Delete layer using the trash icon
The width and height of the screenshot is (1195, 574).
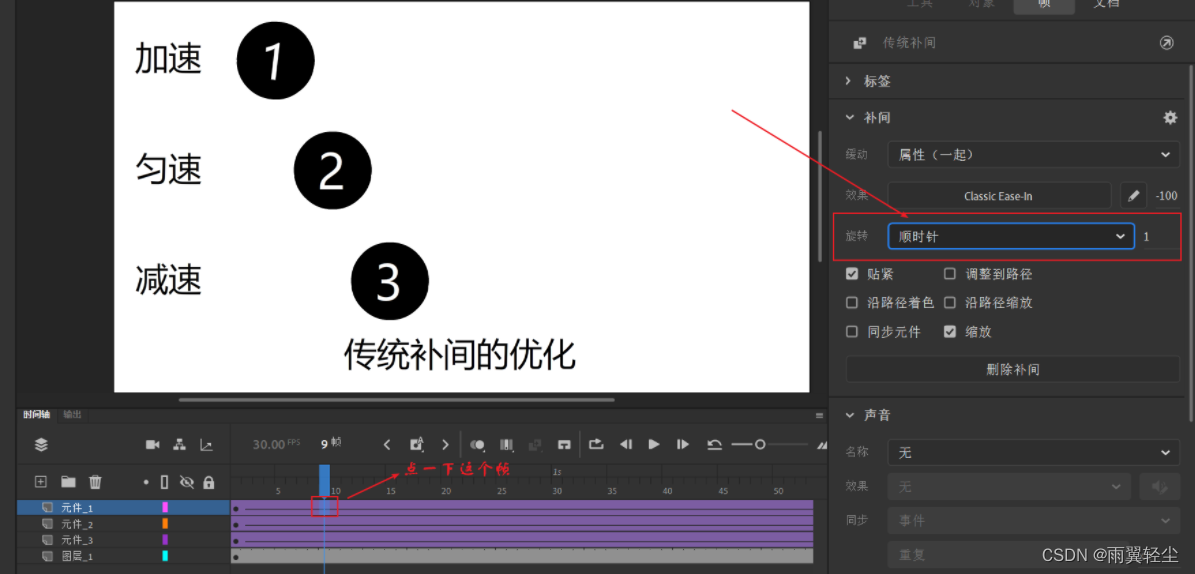pyautogui.click(x=95, y=482)
